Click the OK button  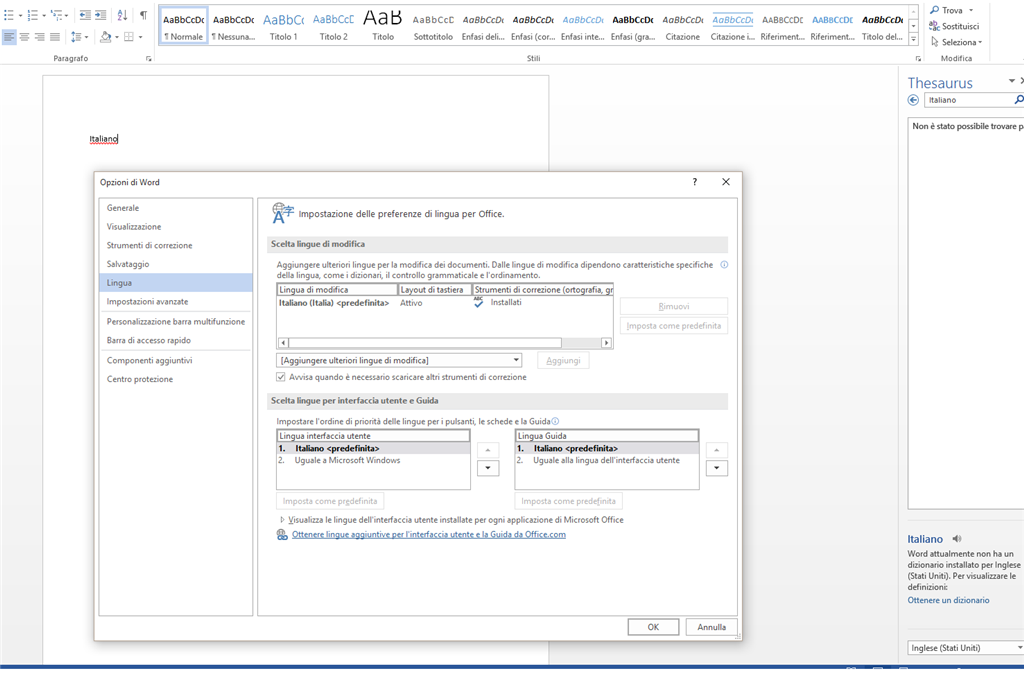(x=653, y=627)
